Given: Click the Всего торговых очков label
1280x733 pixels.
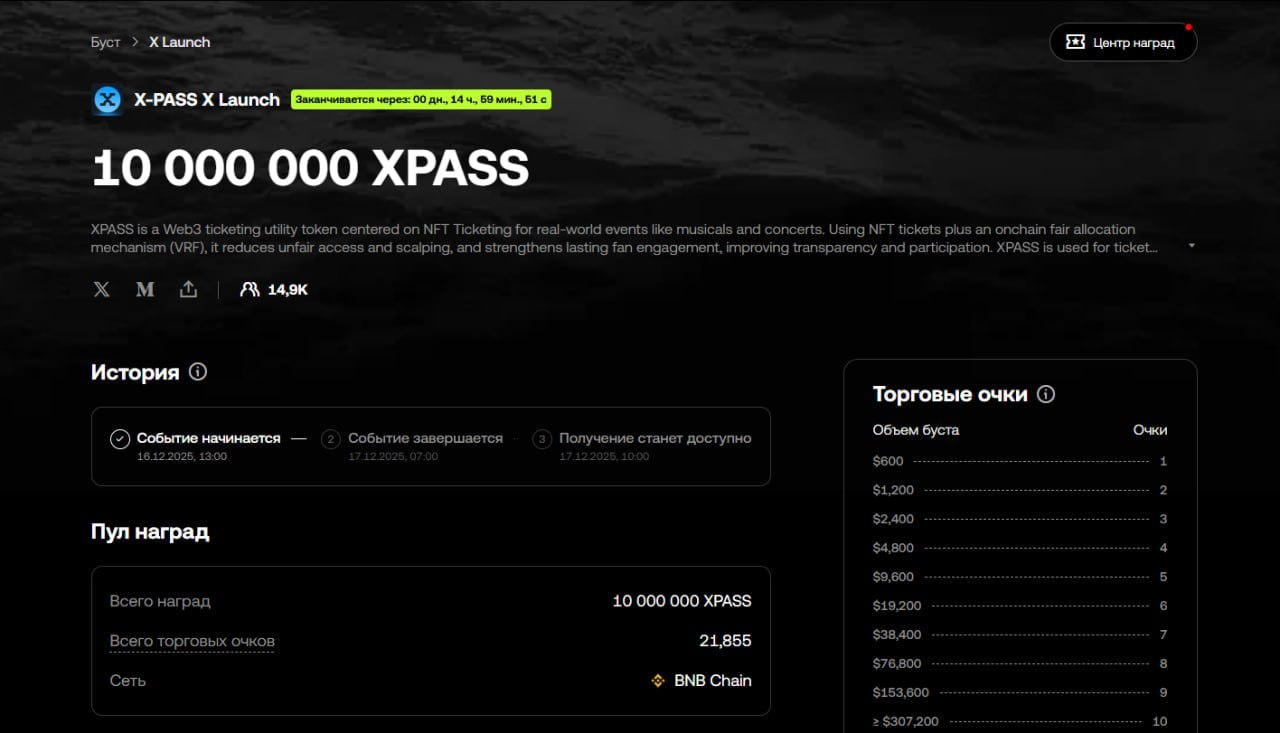Looking at the screenshot, I should click(192, 641).
